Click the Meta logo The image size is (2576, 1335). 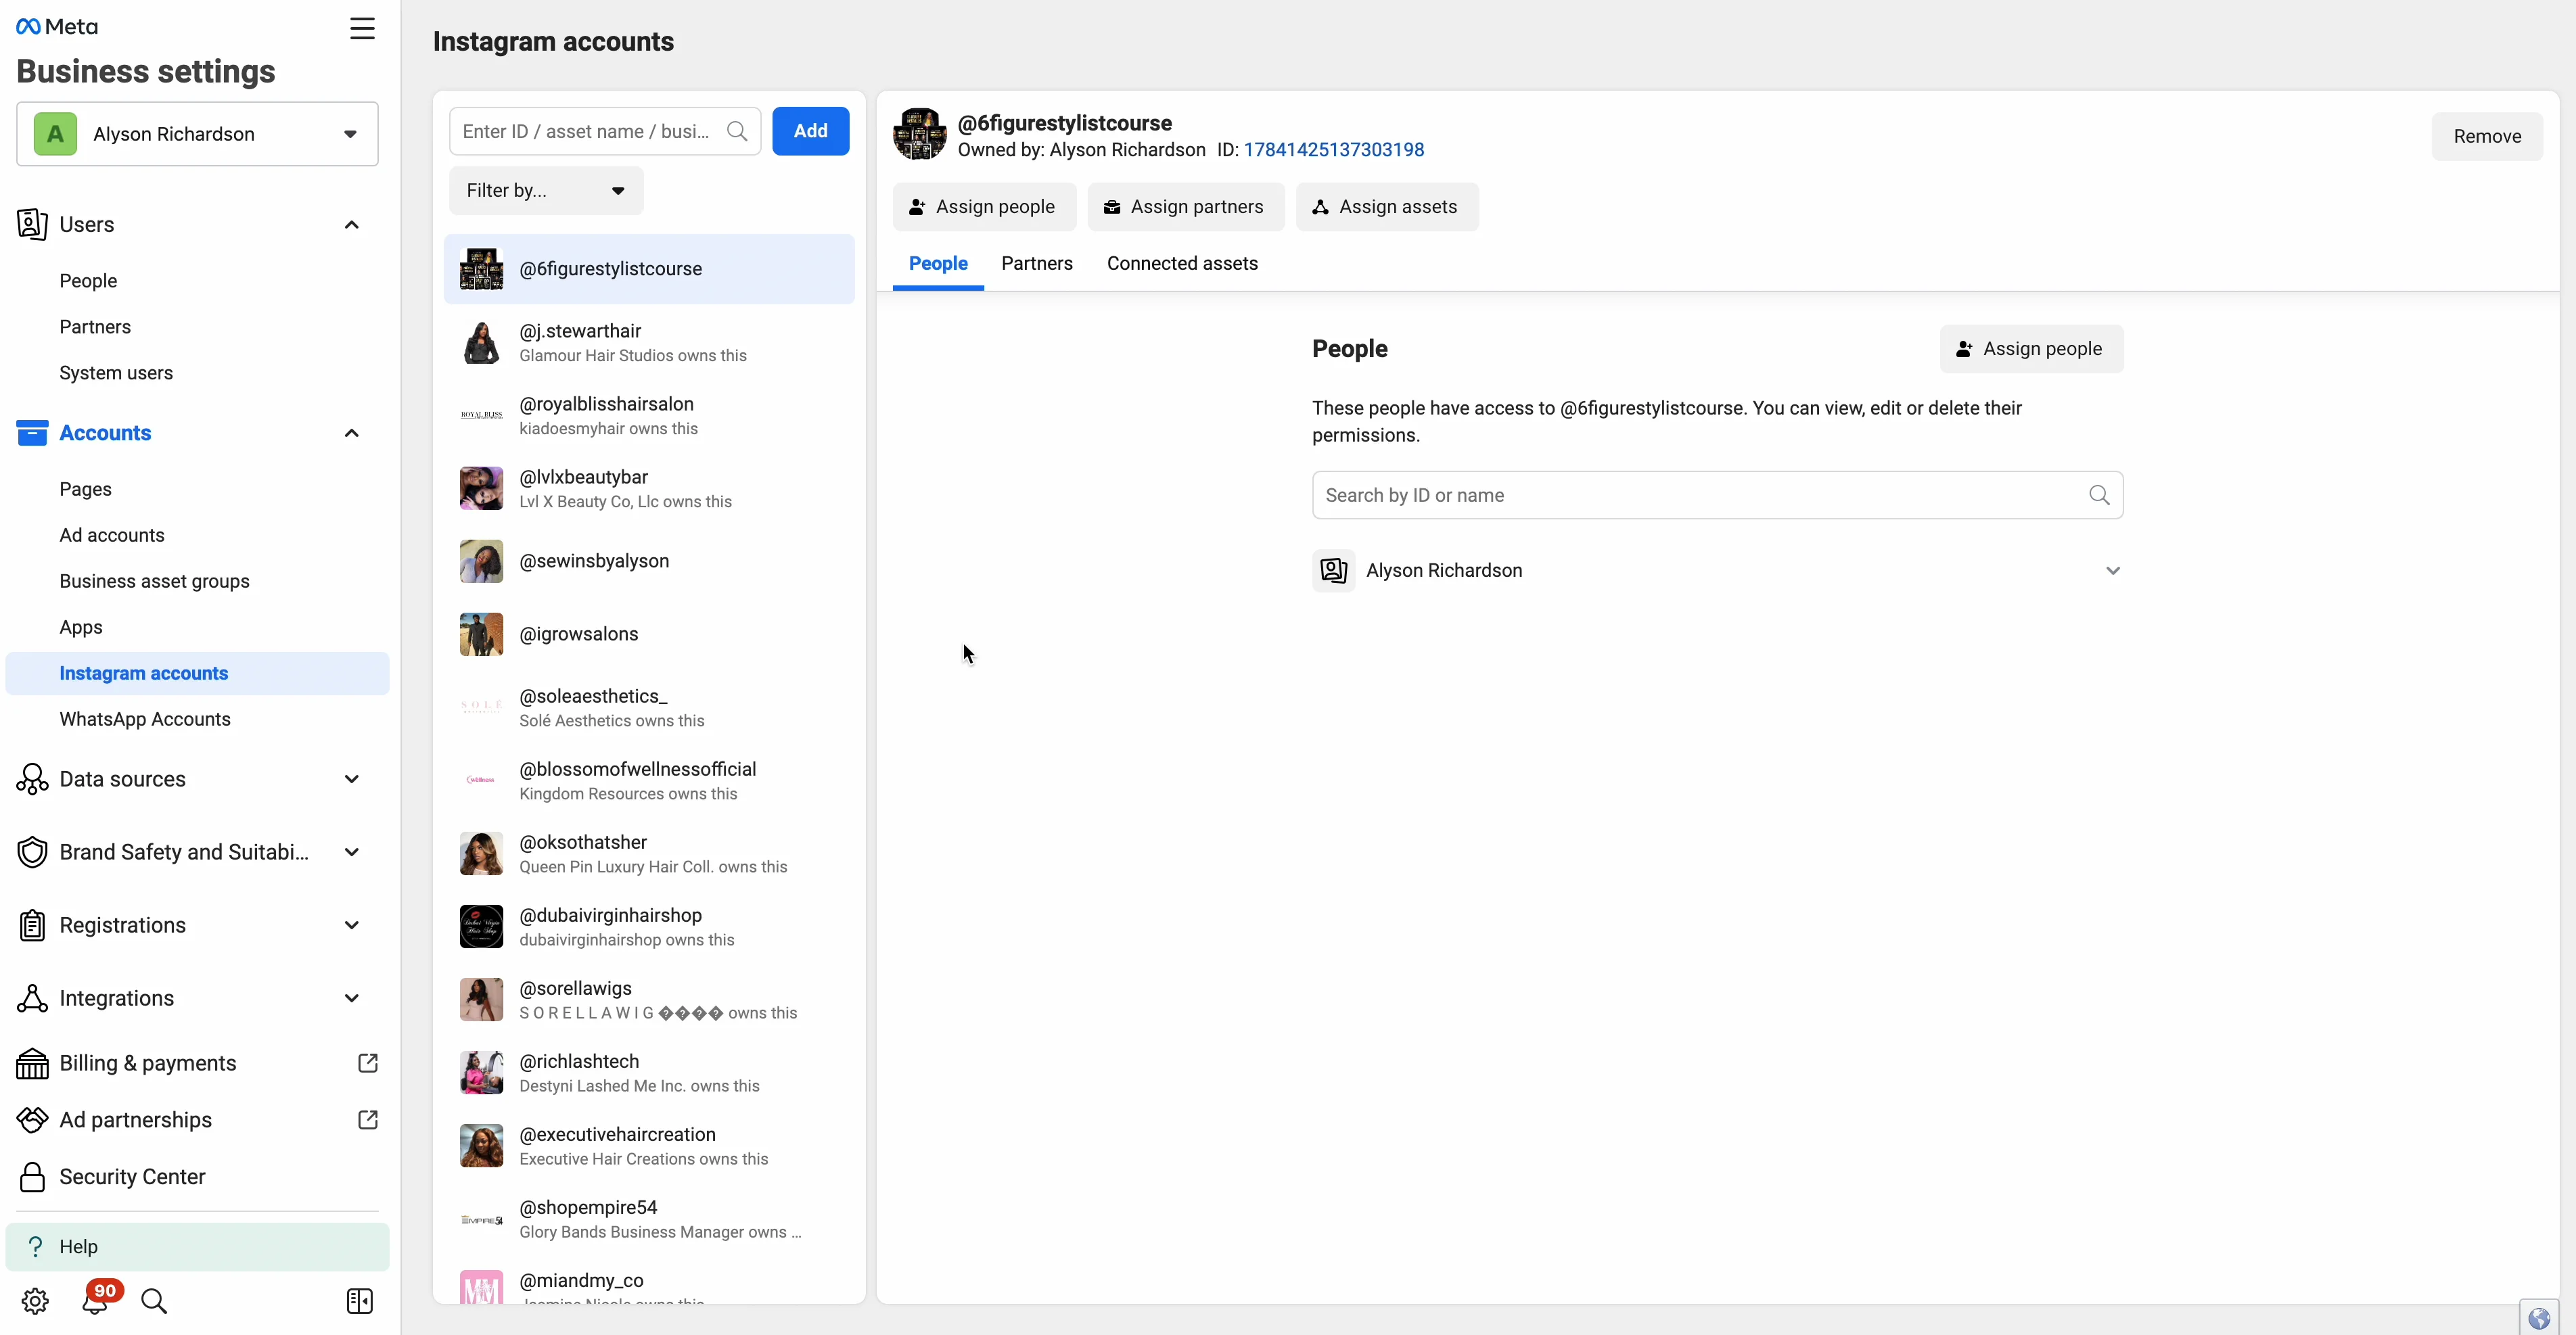point(56,26)
